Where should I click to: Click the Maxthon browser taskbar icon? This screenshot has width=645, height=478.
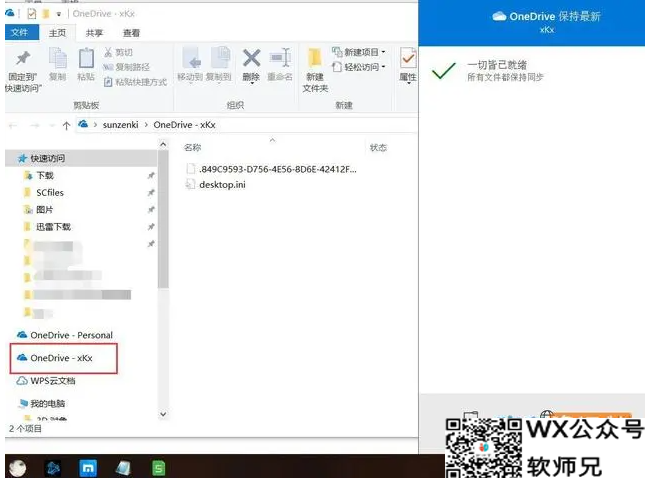click(x=88, y=468)
